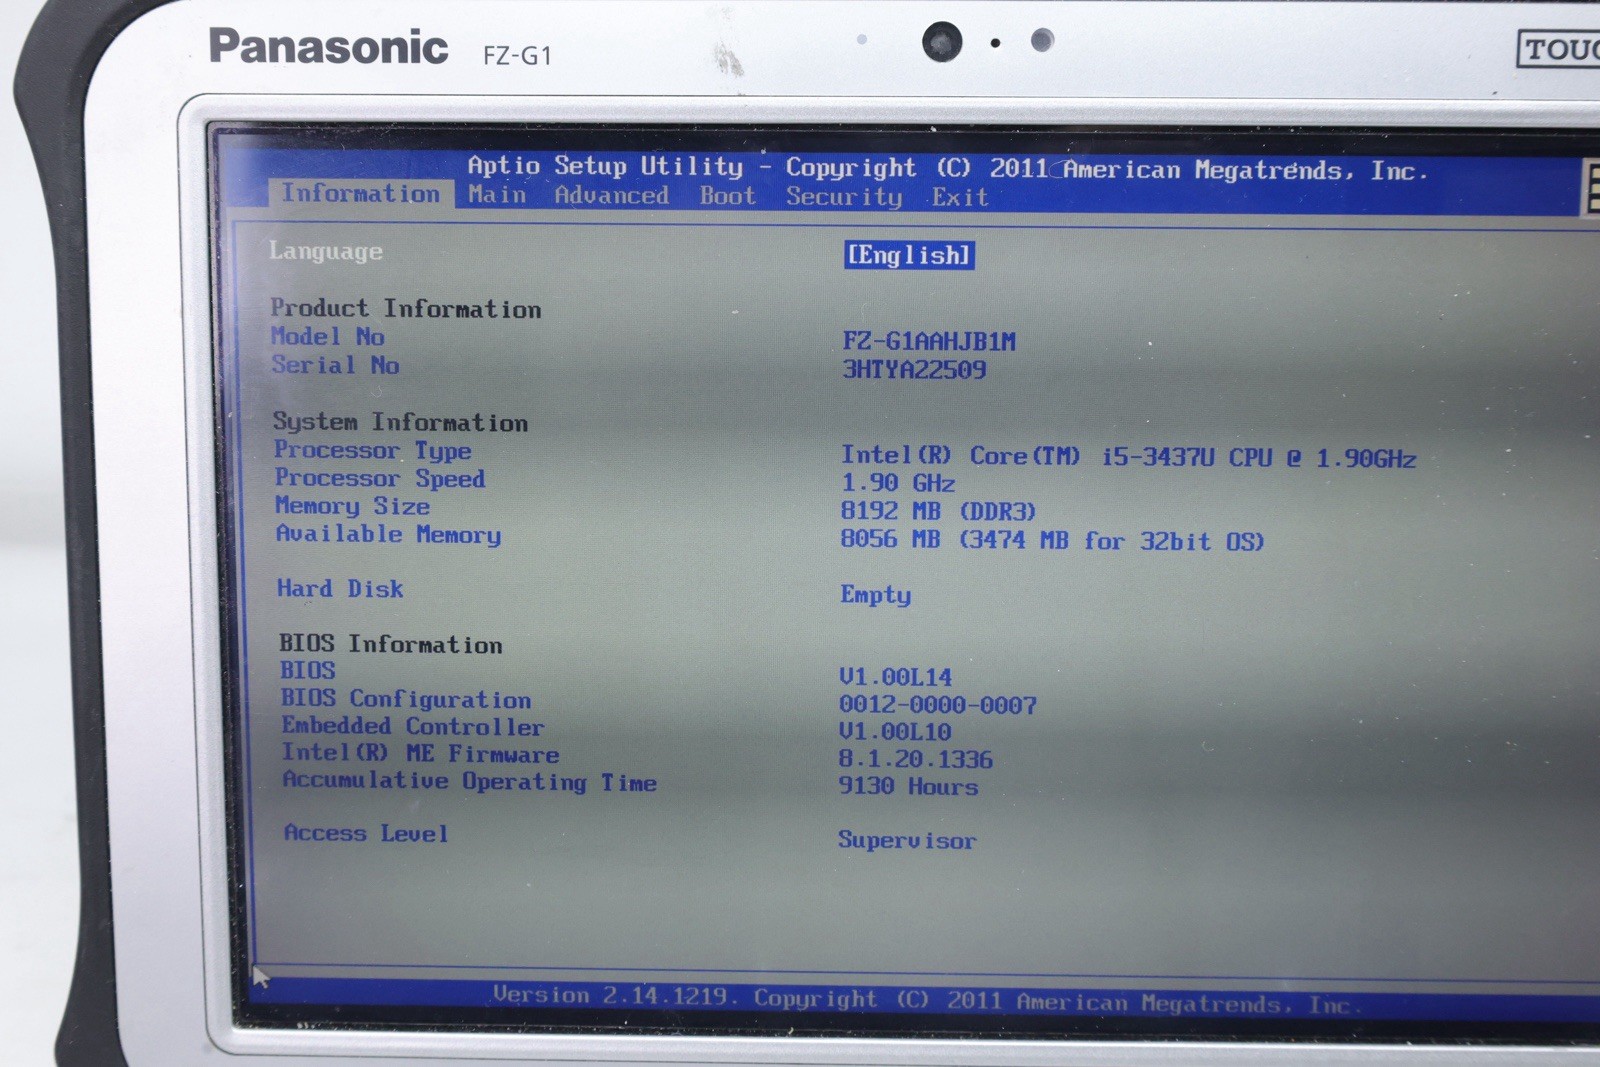Select the Supervisor access level value

pyautogui.click(x=907, y=841)
